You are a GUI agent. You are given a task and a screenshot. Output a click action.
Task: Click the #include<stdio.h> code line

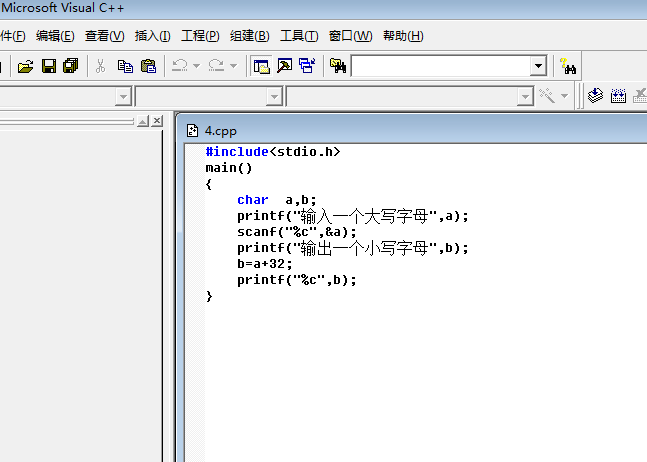pyautogui.click(x=273, y=152)
